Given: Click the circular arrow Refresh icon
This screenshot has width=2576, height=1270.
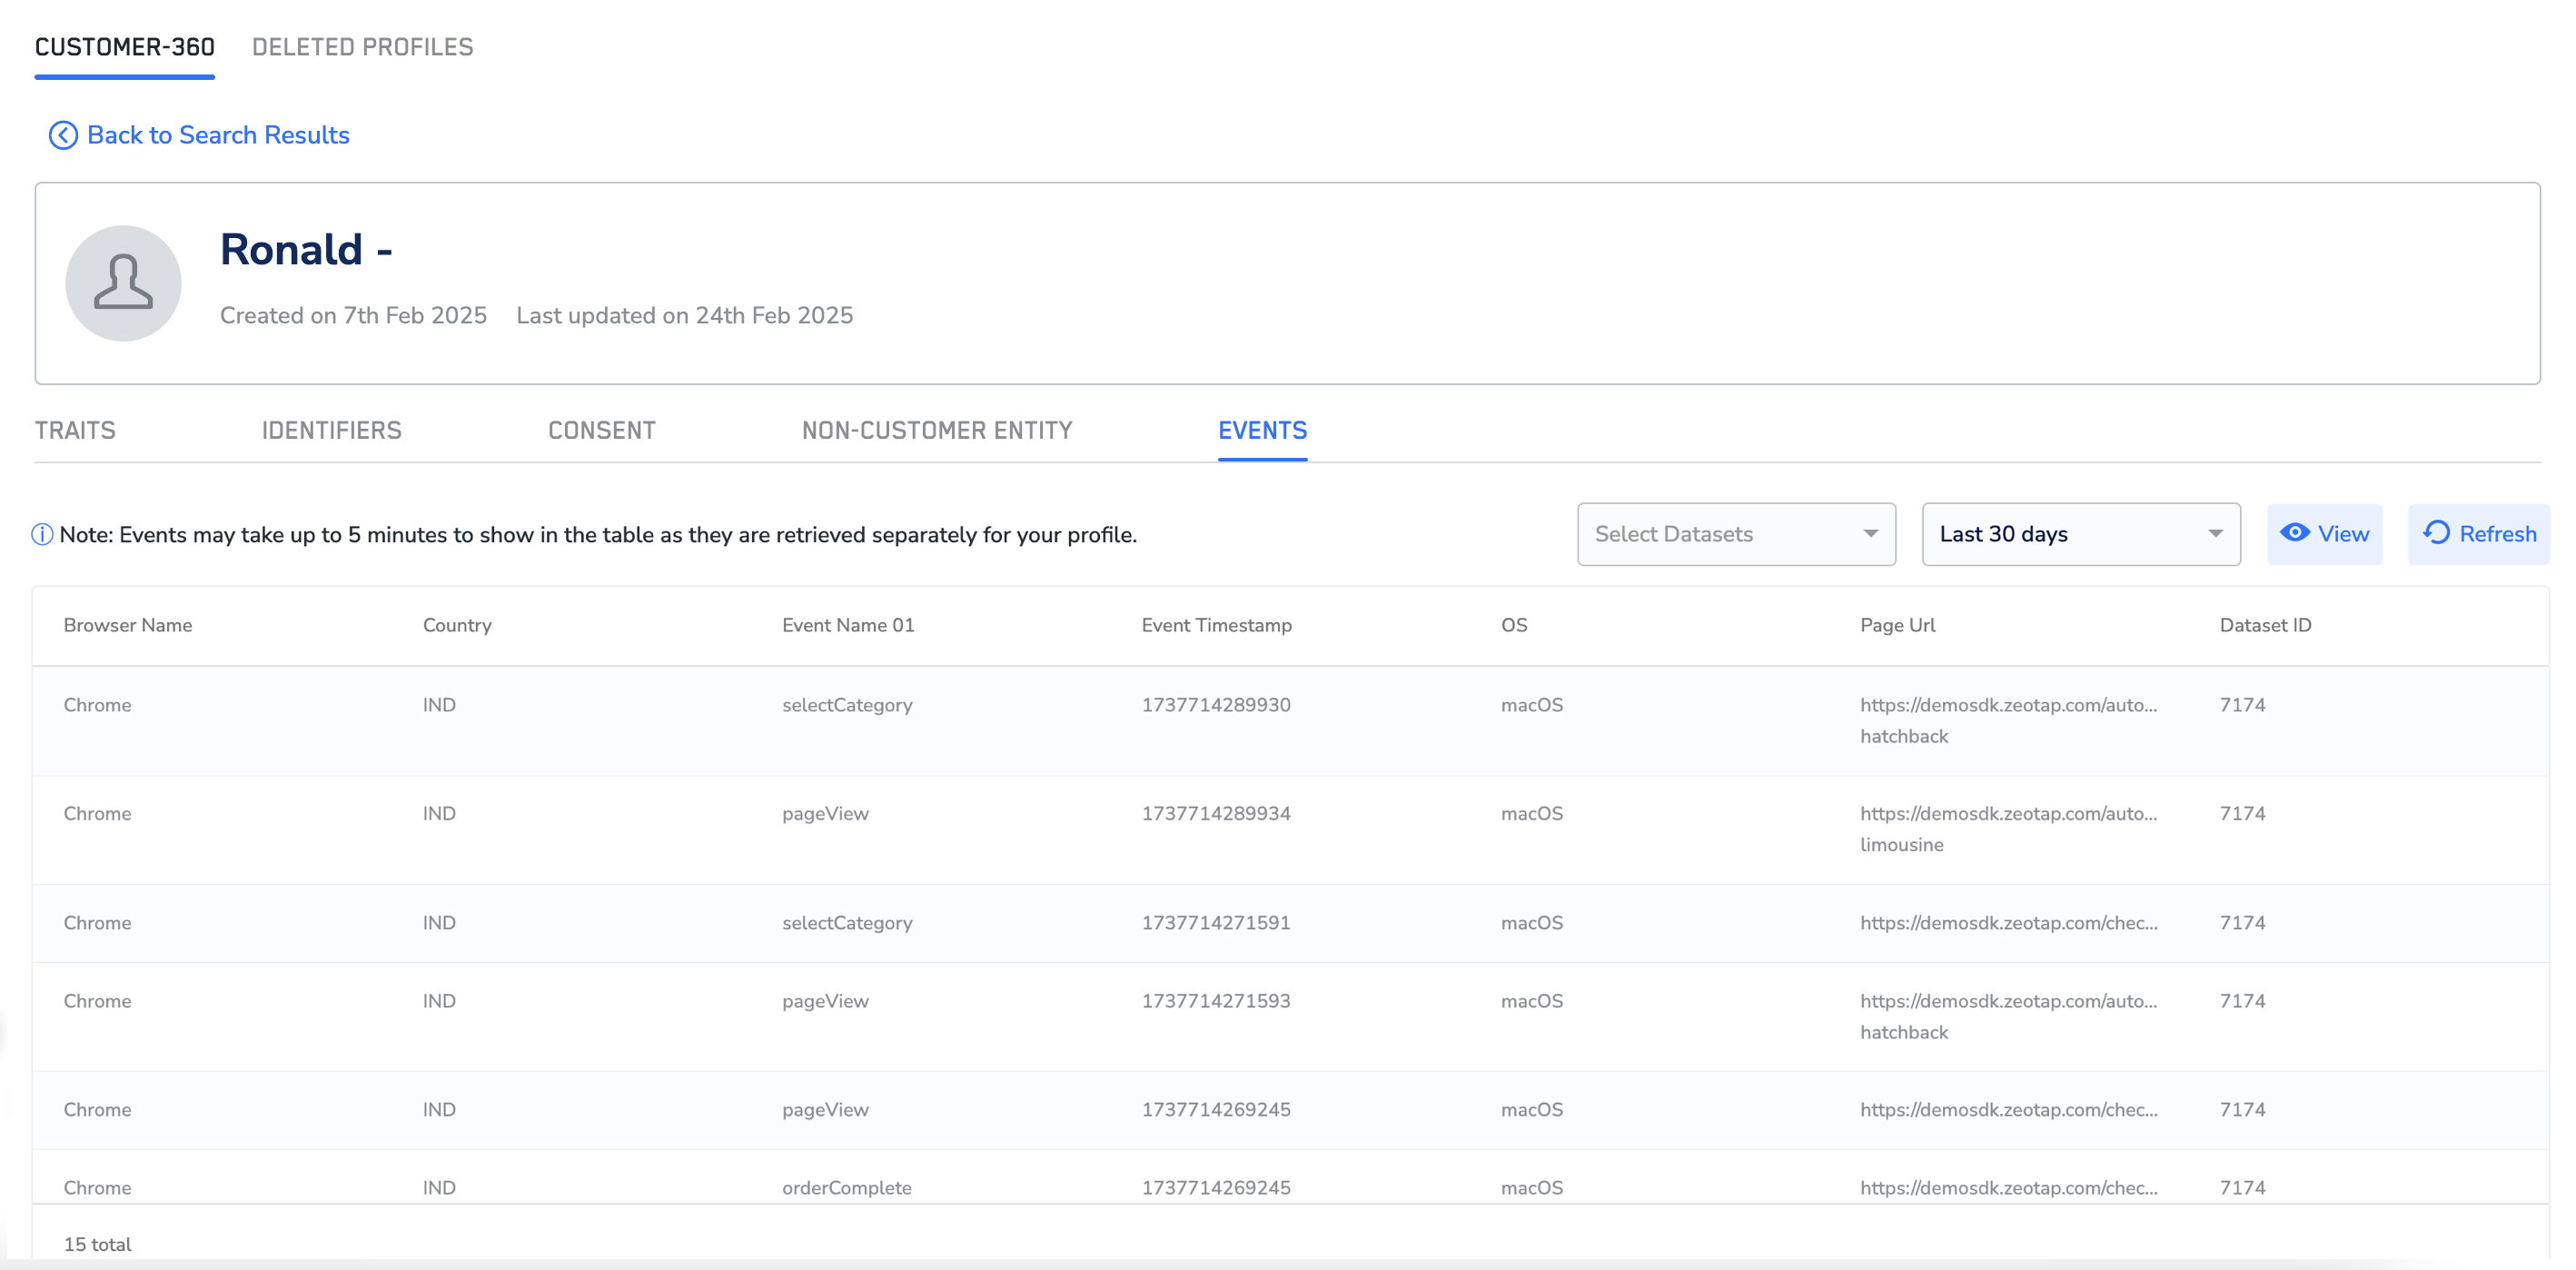Looking at the screenshot, I should (x=2437, y=533).
